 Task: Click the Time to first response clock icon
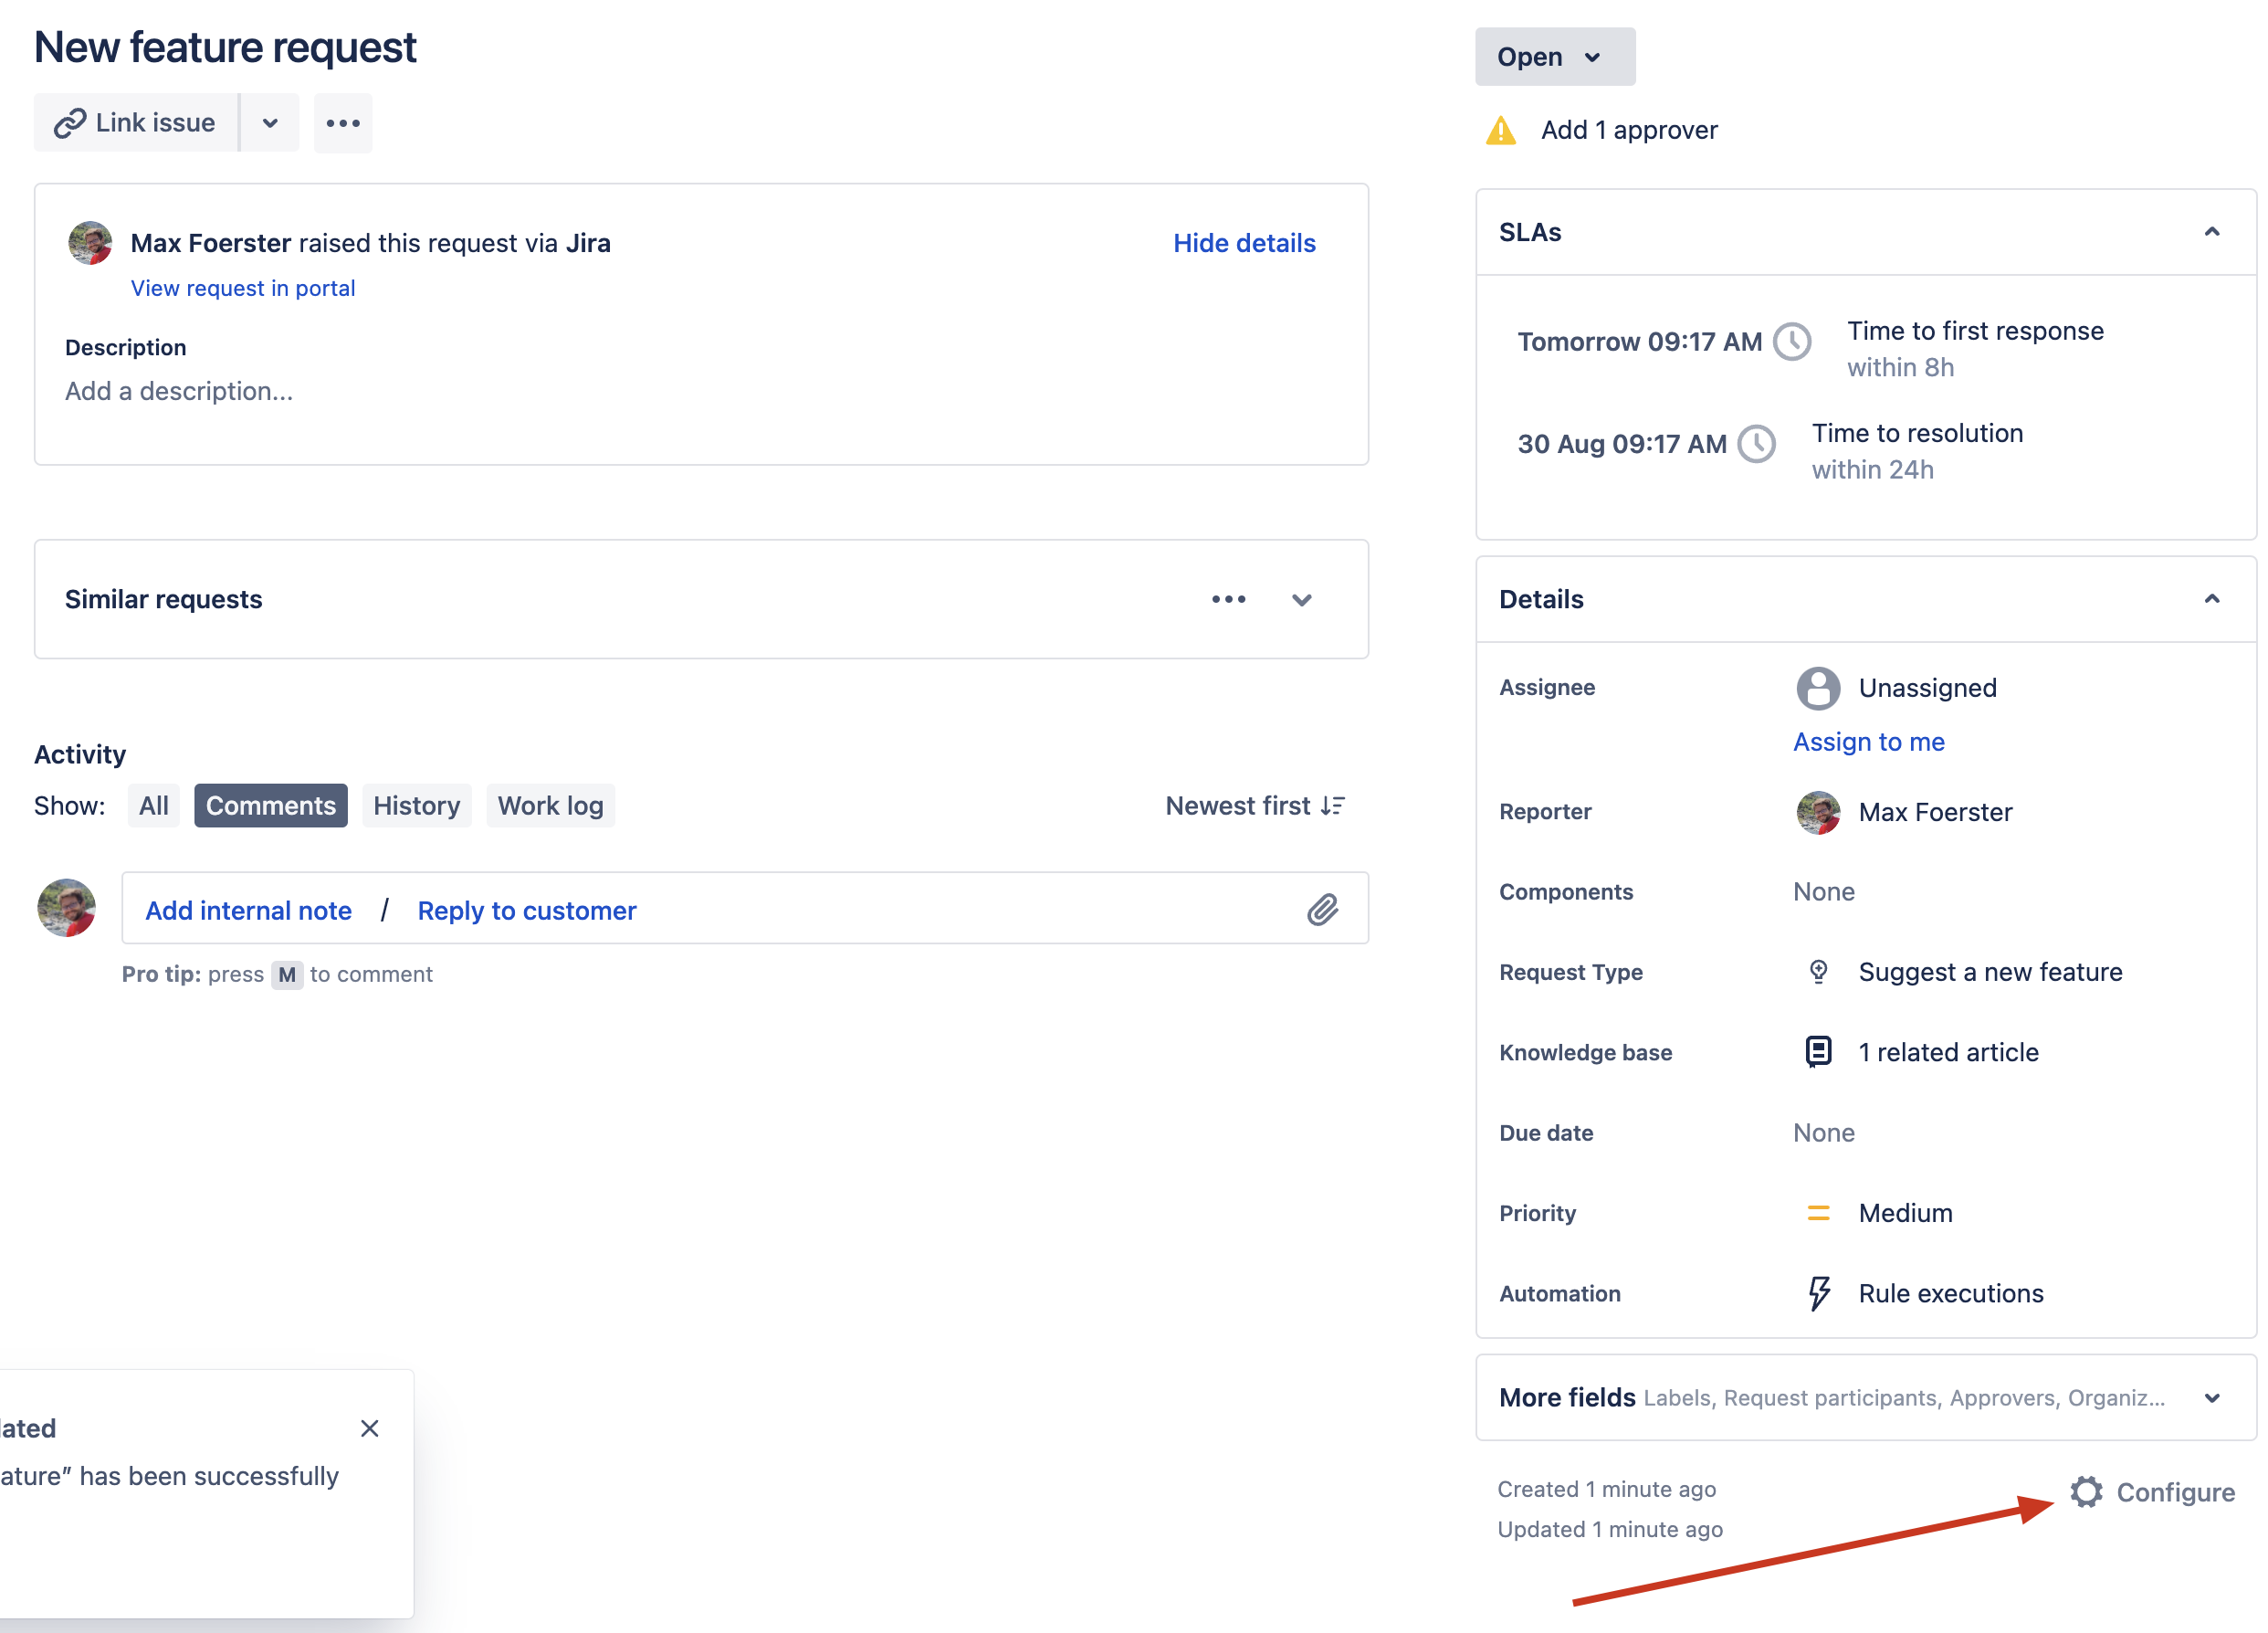(x=1791, y=342)
